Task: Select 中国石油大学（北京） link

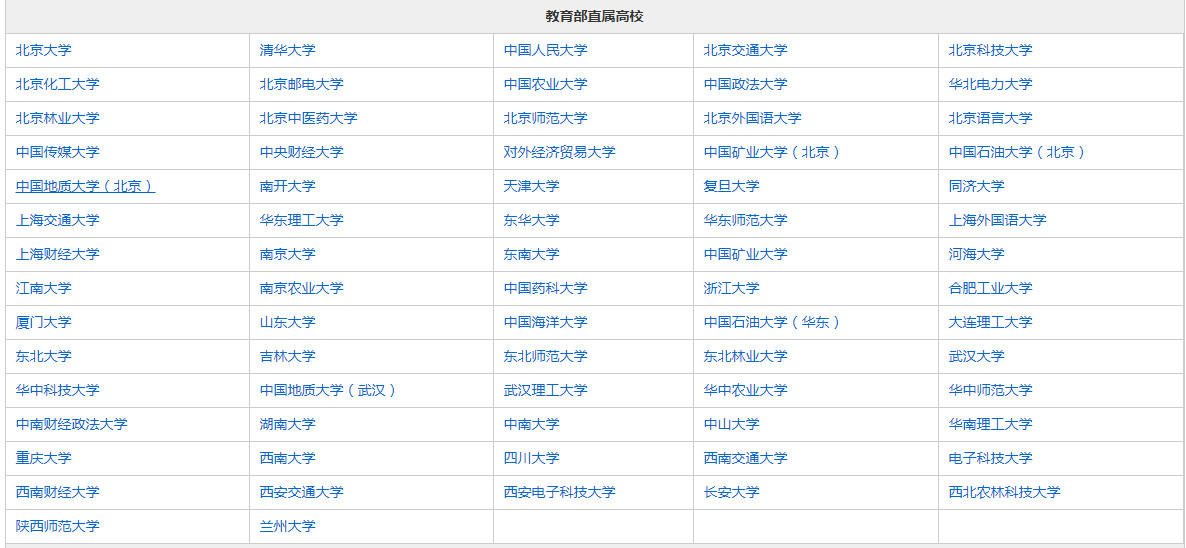Action: [x=1017, y=153]
